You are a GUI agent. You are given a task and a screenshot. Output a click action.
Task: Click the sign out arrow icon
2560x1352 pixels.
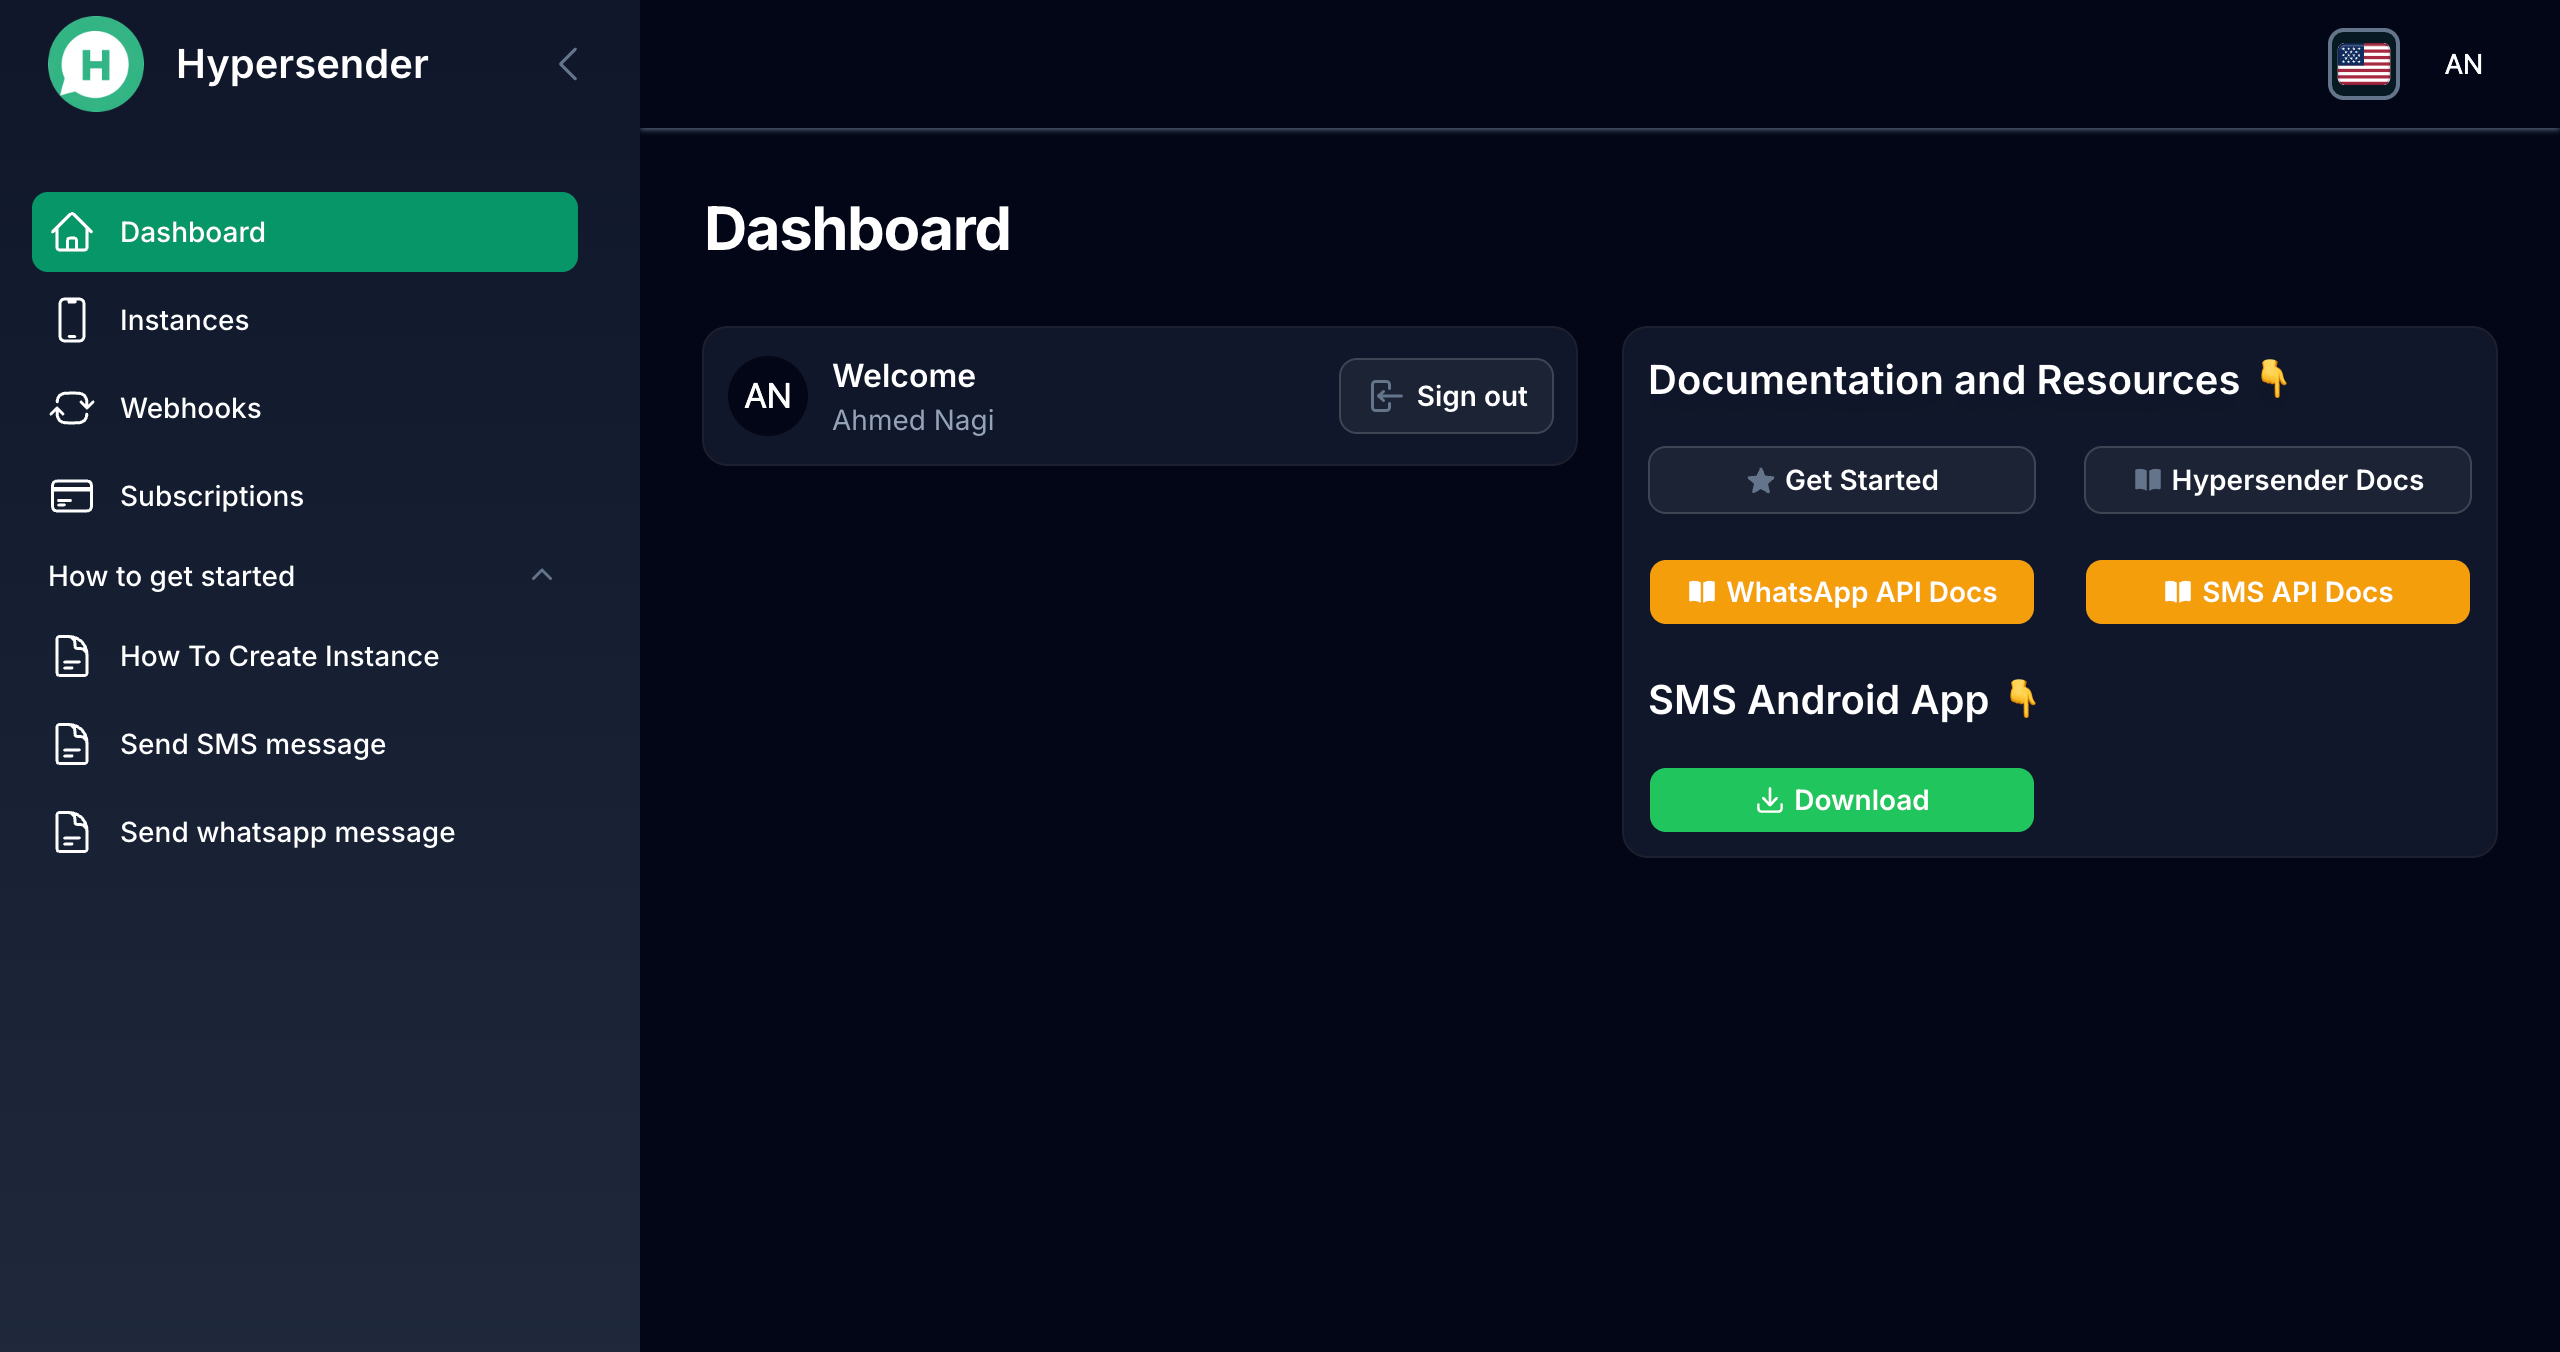1386,396
